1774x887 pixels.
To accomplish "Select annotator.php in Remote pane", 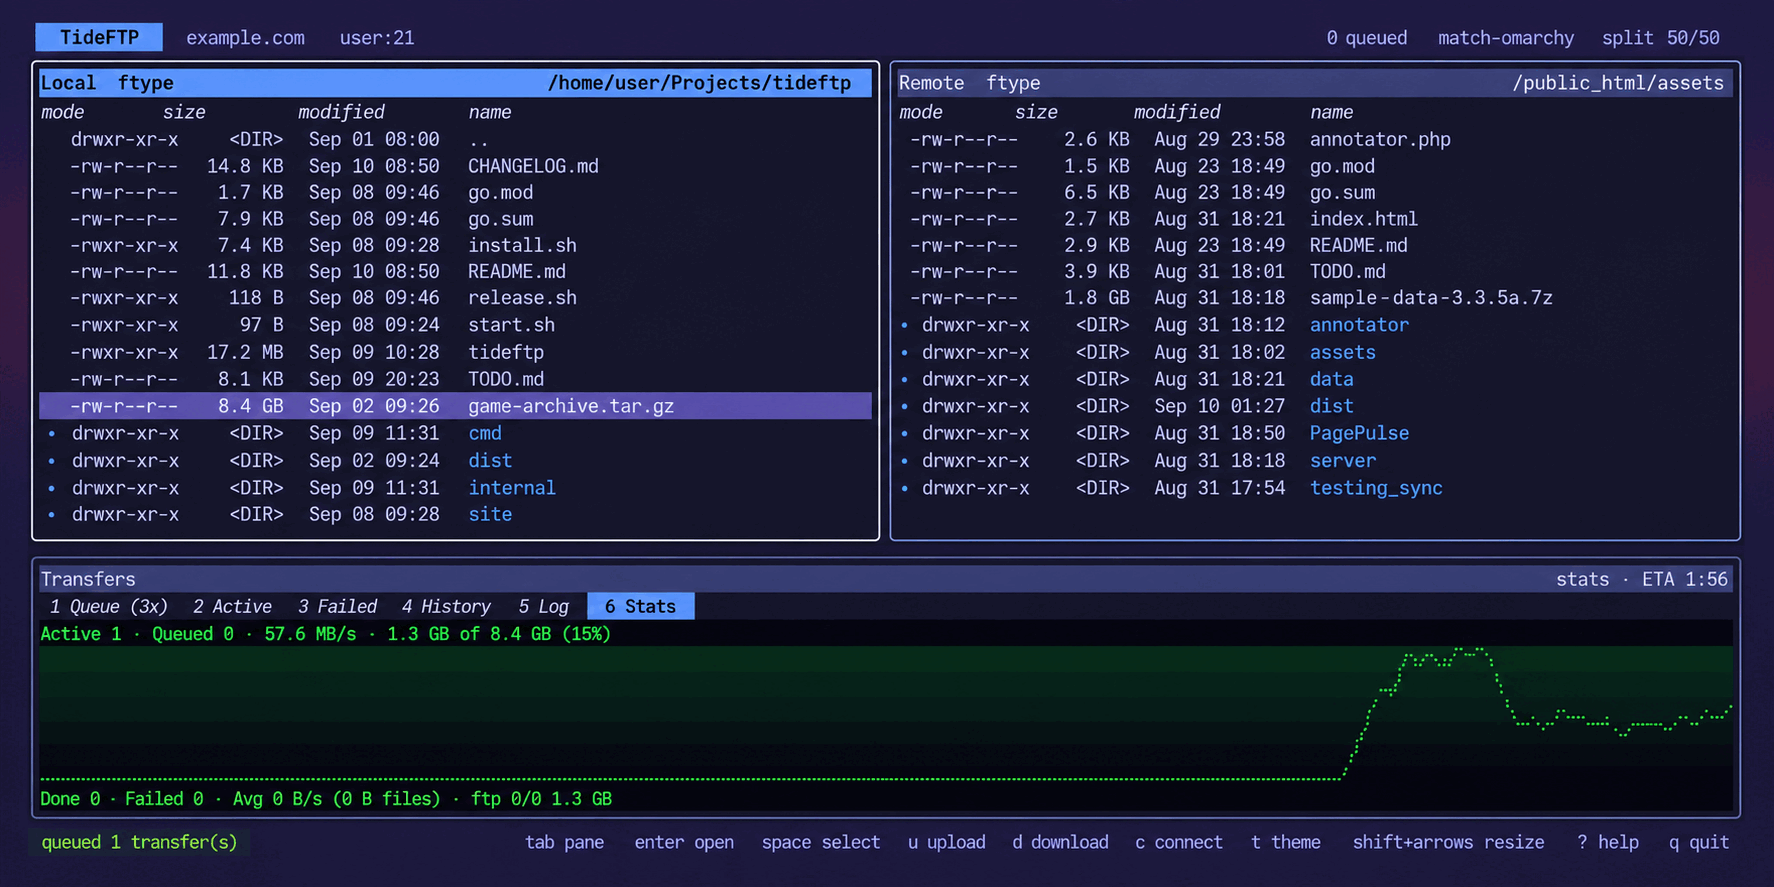I will [x=1315, y=139].
